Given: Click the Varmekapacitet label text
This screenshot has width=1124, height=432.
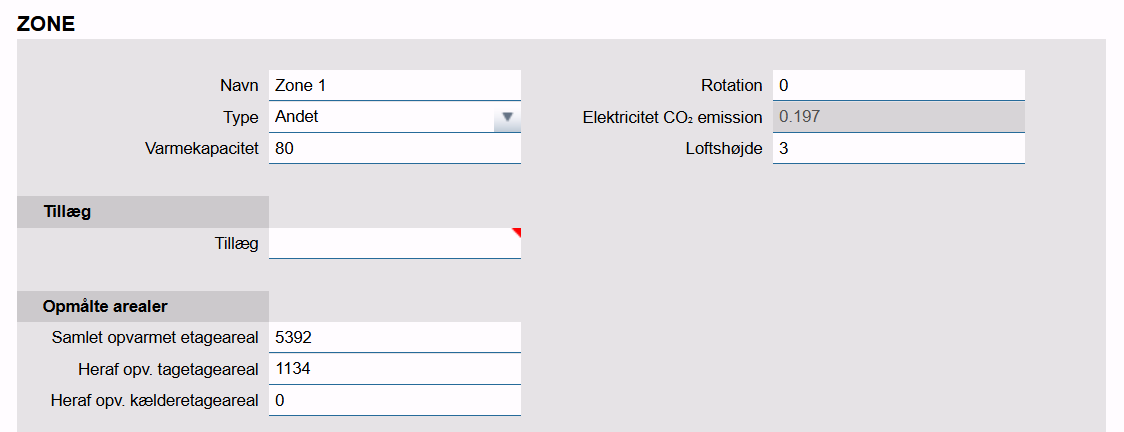Looking at the screenshot, I should (202, 148).
